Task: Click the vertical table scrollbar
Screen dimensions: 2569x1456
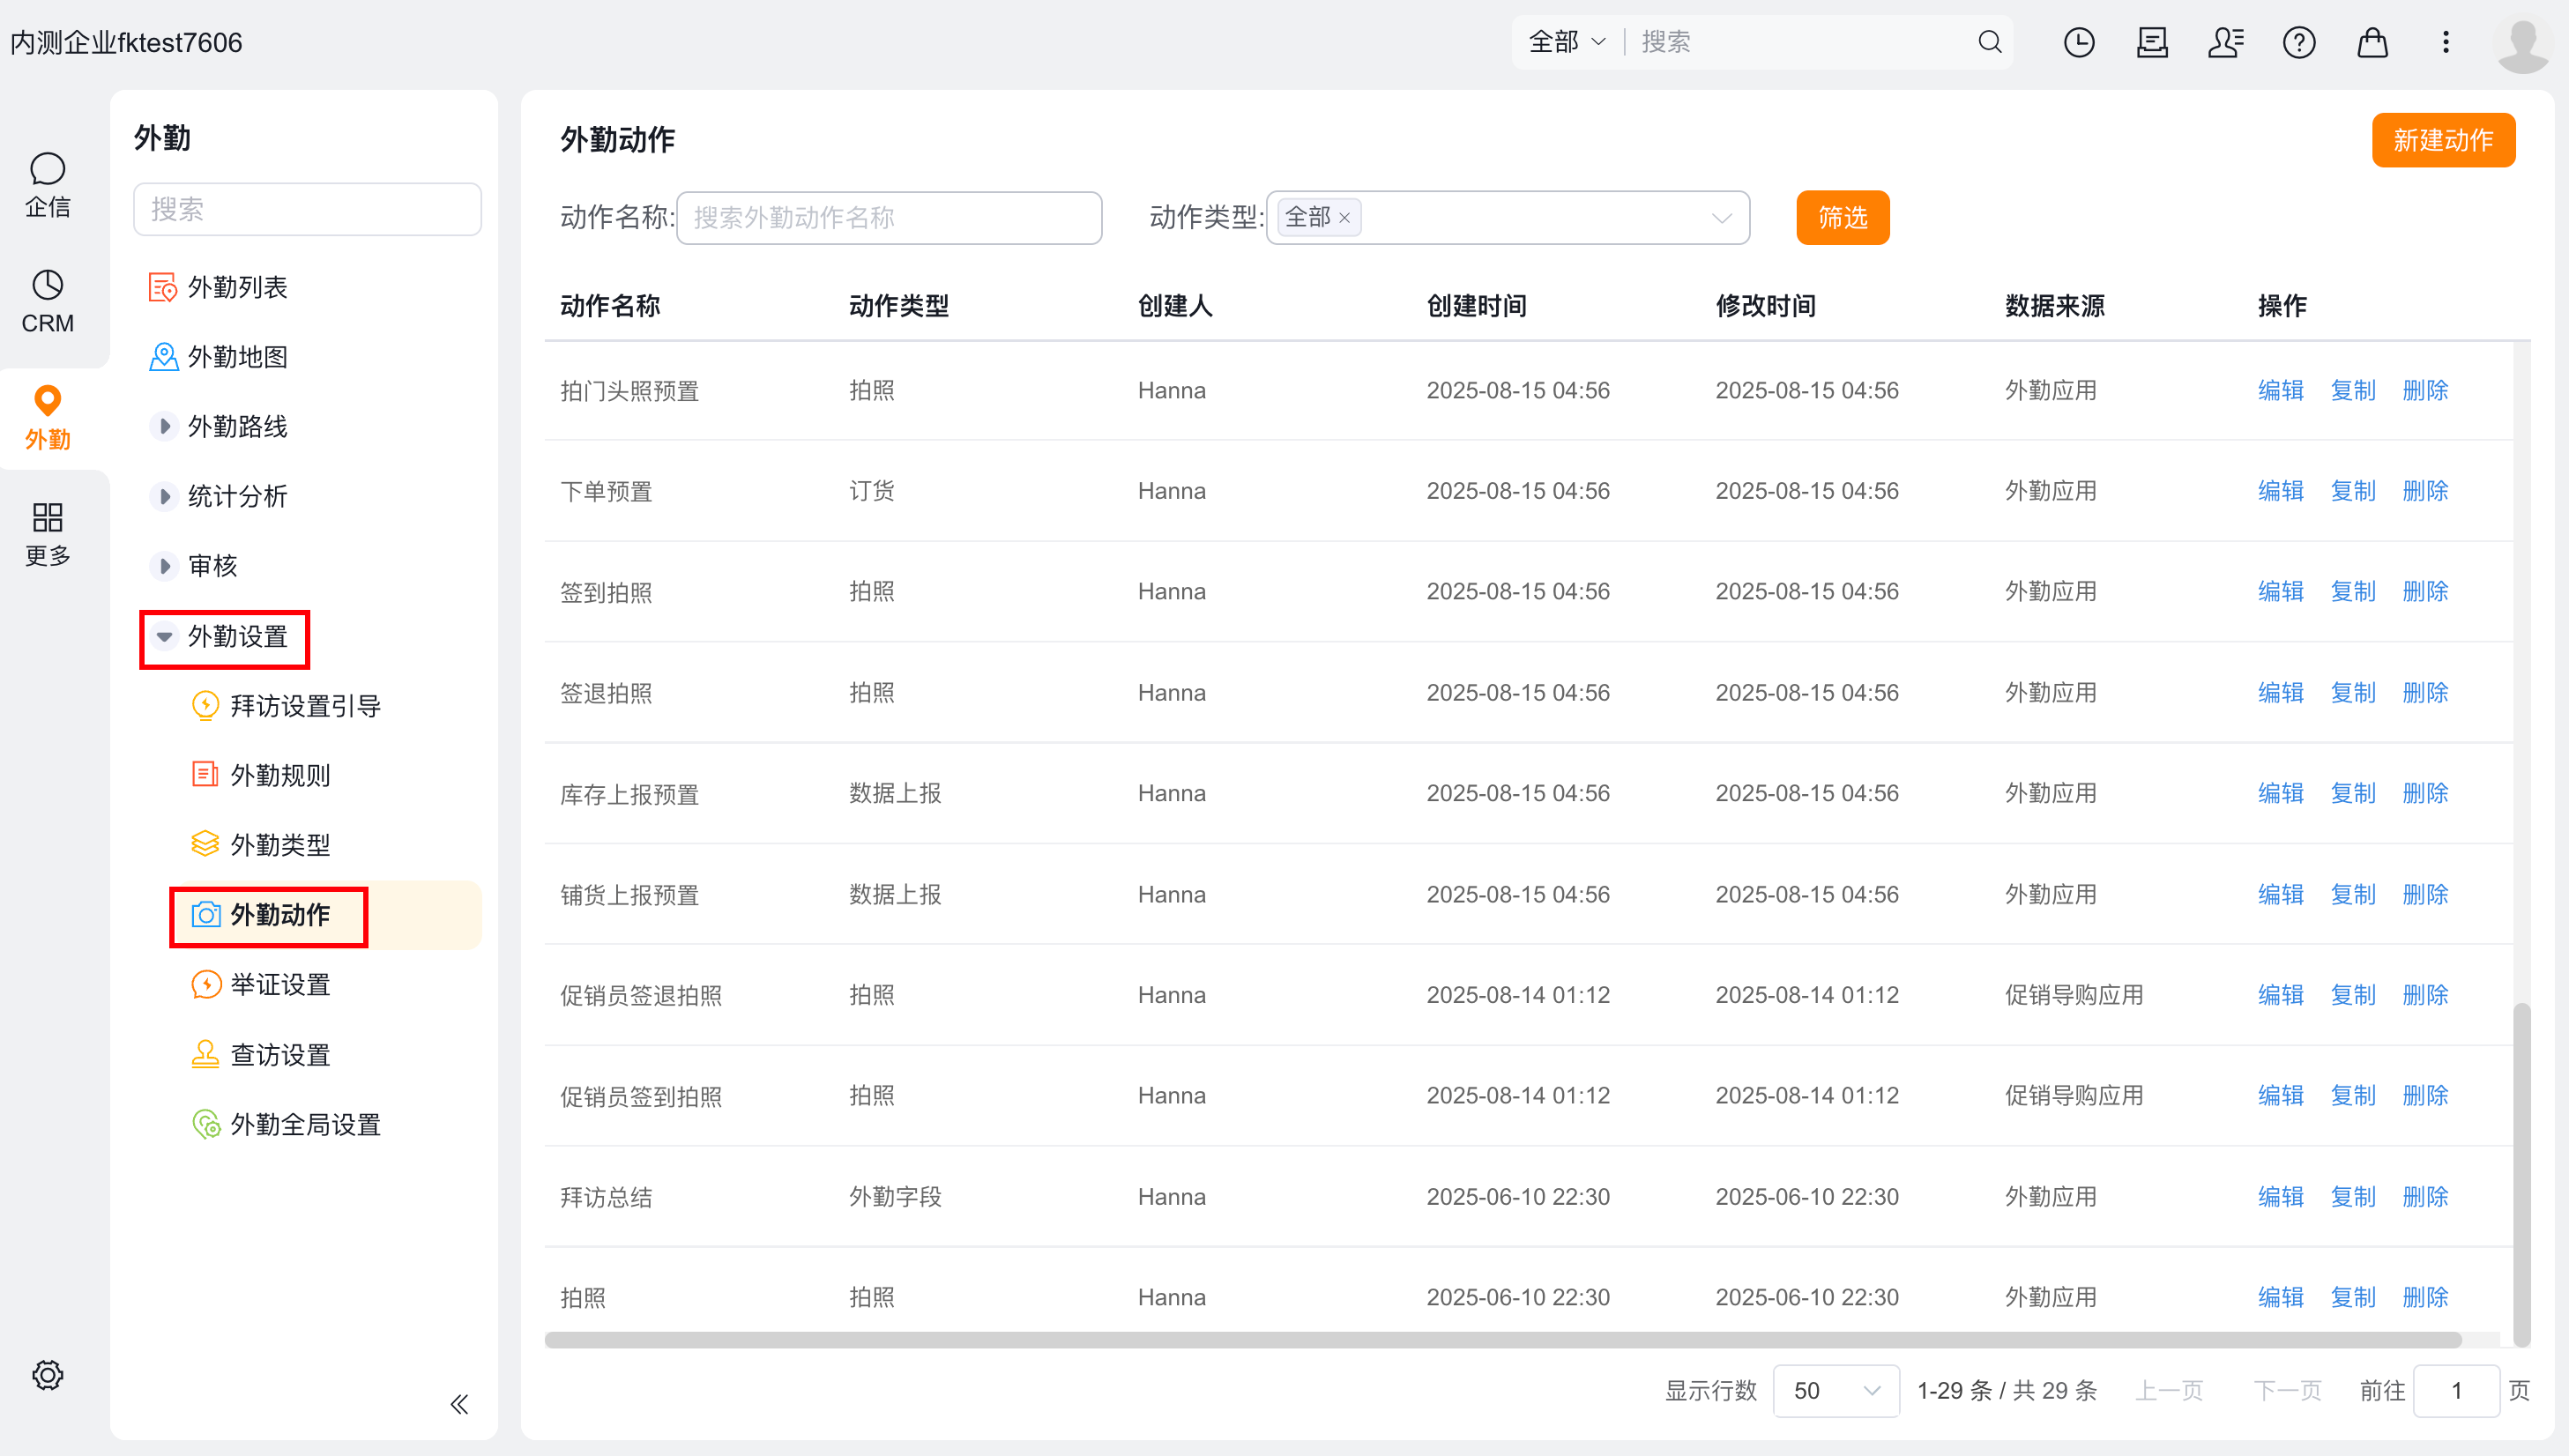Action: [x=2521, y=1174]
